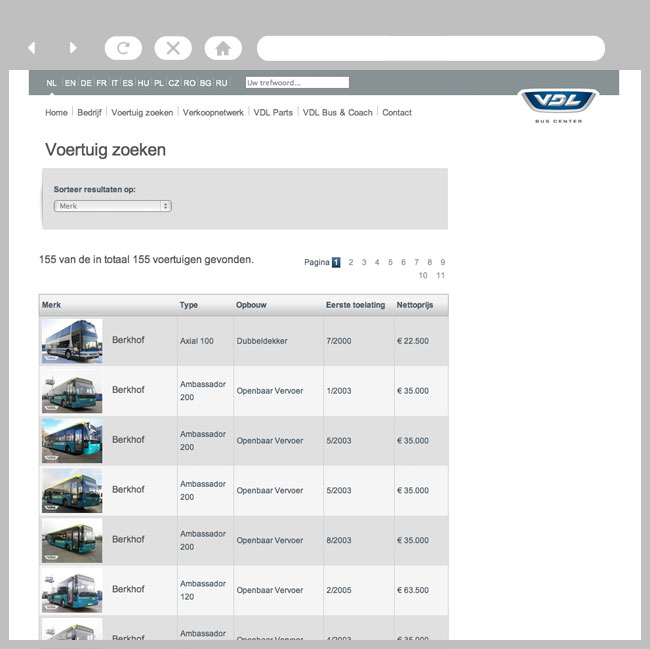
Task: Switch language to CZ
Action: point(174,83)
